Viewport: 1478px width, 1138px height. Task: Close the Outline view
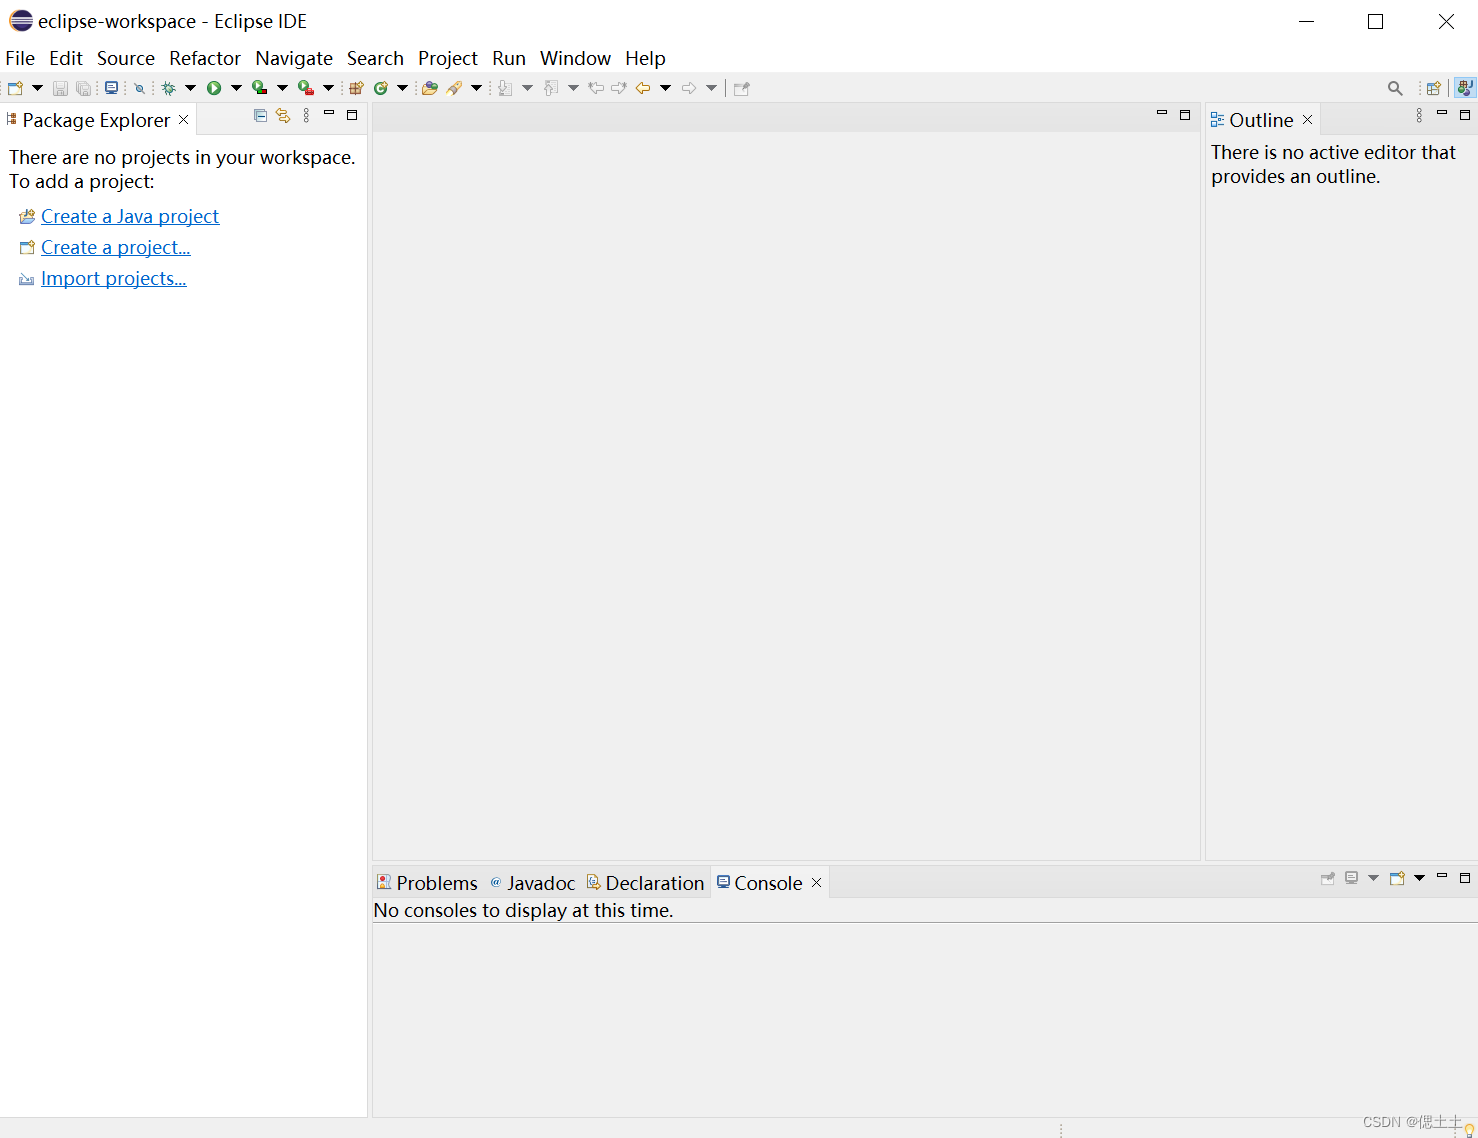(1307, 120)
